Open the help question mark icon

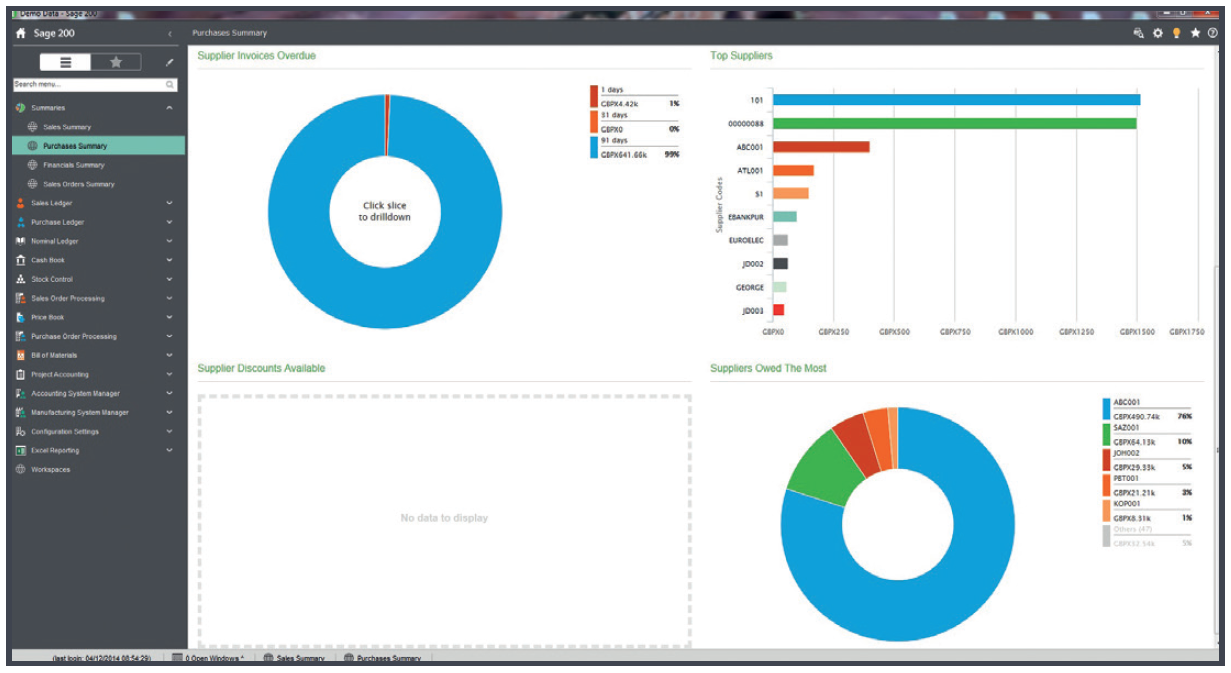click(1213, 33)
